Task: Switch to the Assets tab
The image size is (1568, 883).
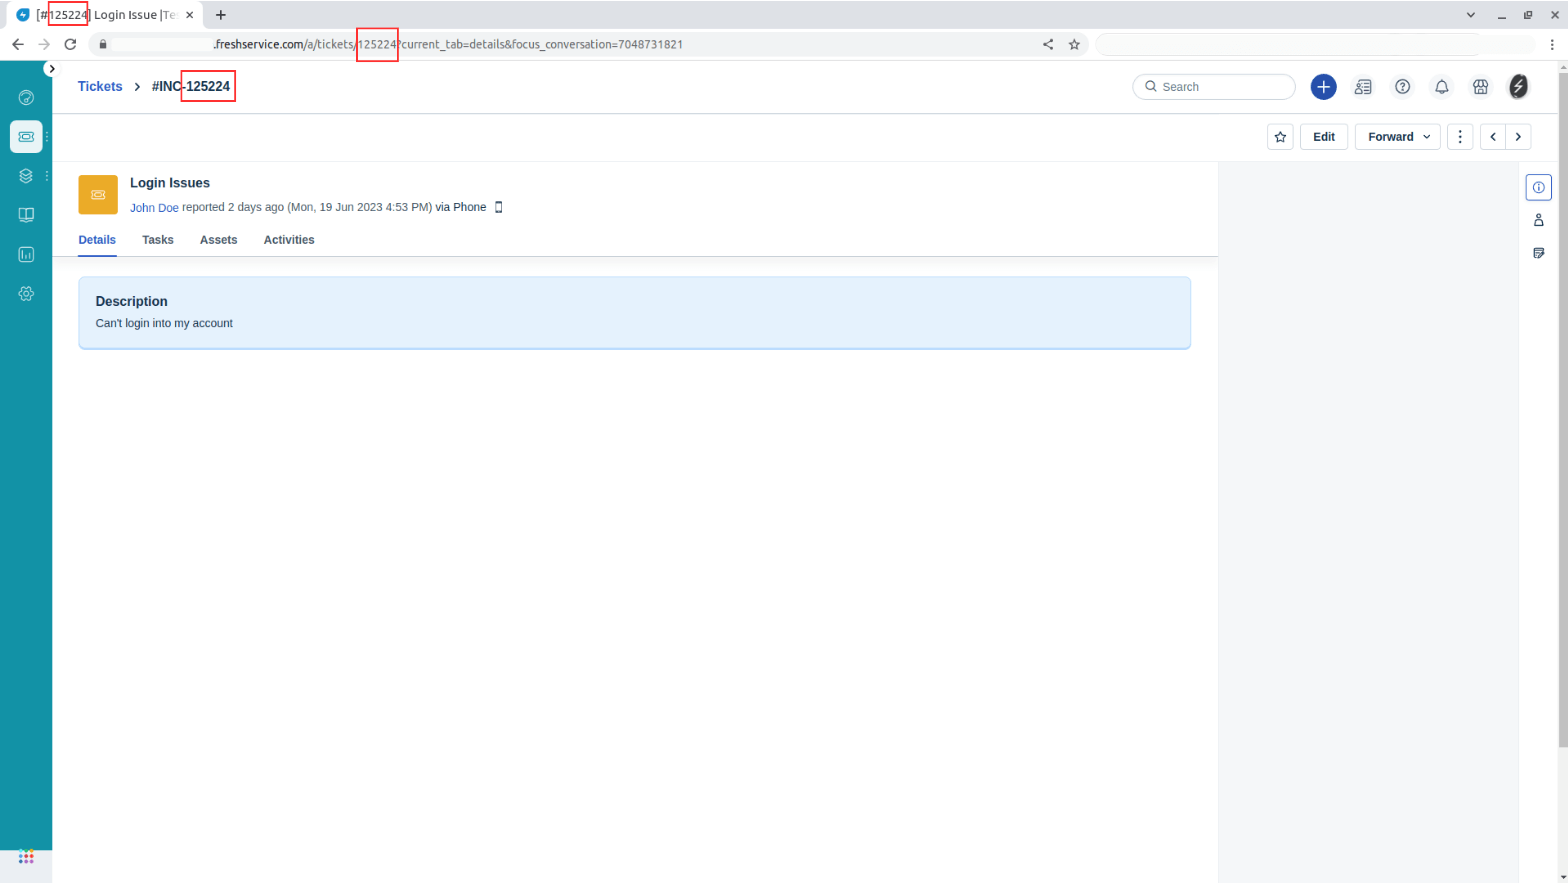Action: coord(218,240)
